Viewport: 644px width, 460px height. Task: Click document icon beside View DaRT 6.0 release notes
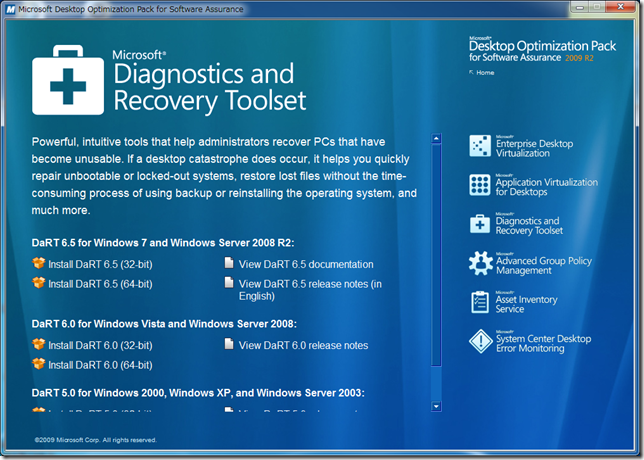pyautogui.click(x=229, y=343)
